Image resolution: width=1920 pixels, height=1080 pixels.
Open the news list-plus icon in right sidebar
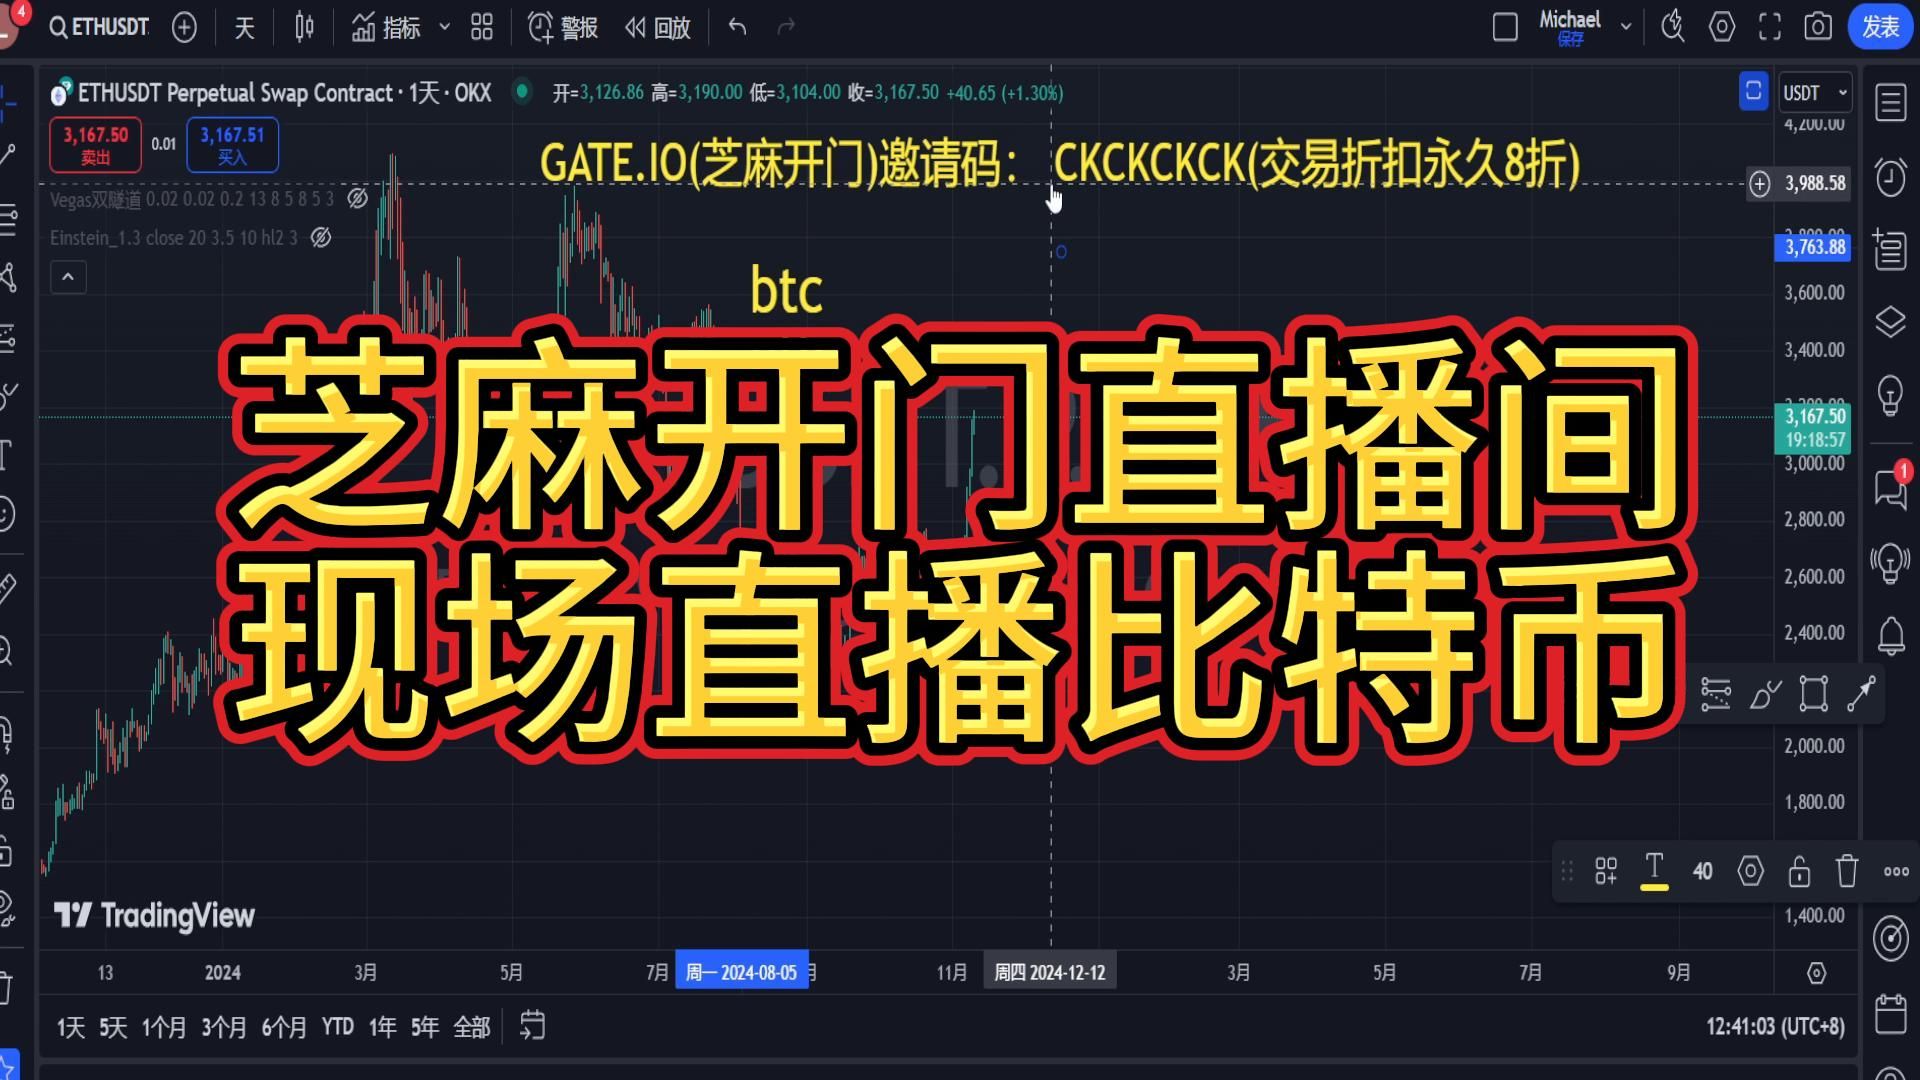pos(1890,250)
